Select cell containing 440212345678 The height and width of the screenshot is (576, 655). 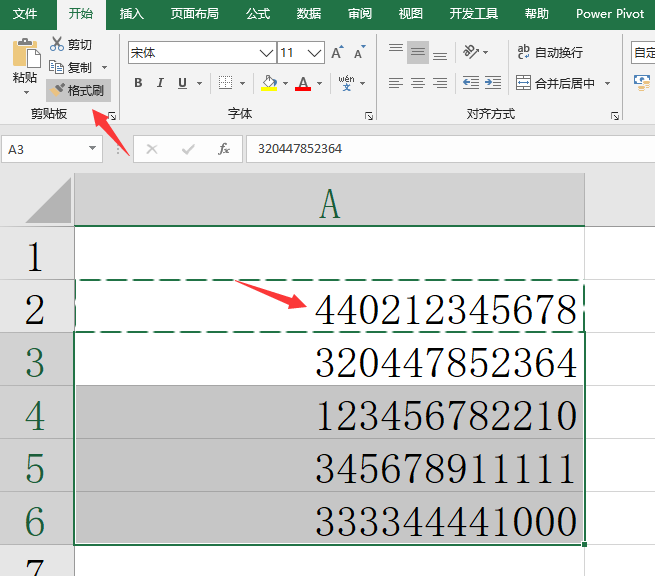[x=330, y=306]
